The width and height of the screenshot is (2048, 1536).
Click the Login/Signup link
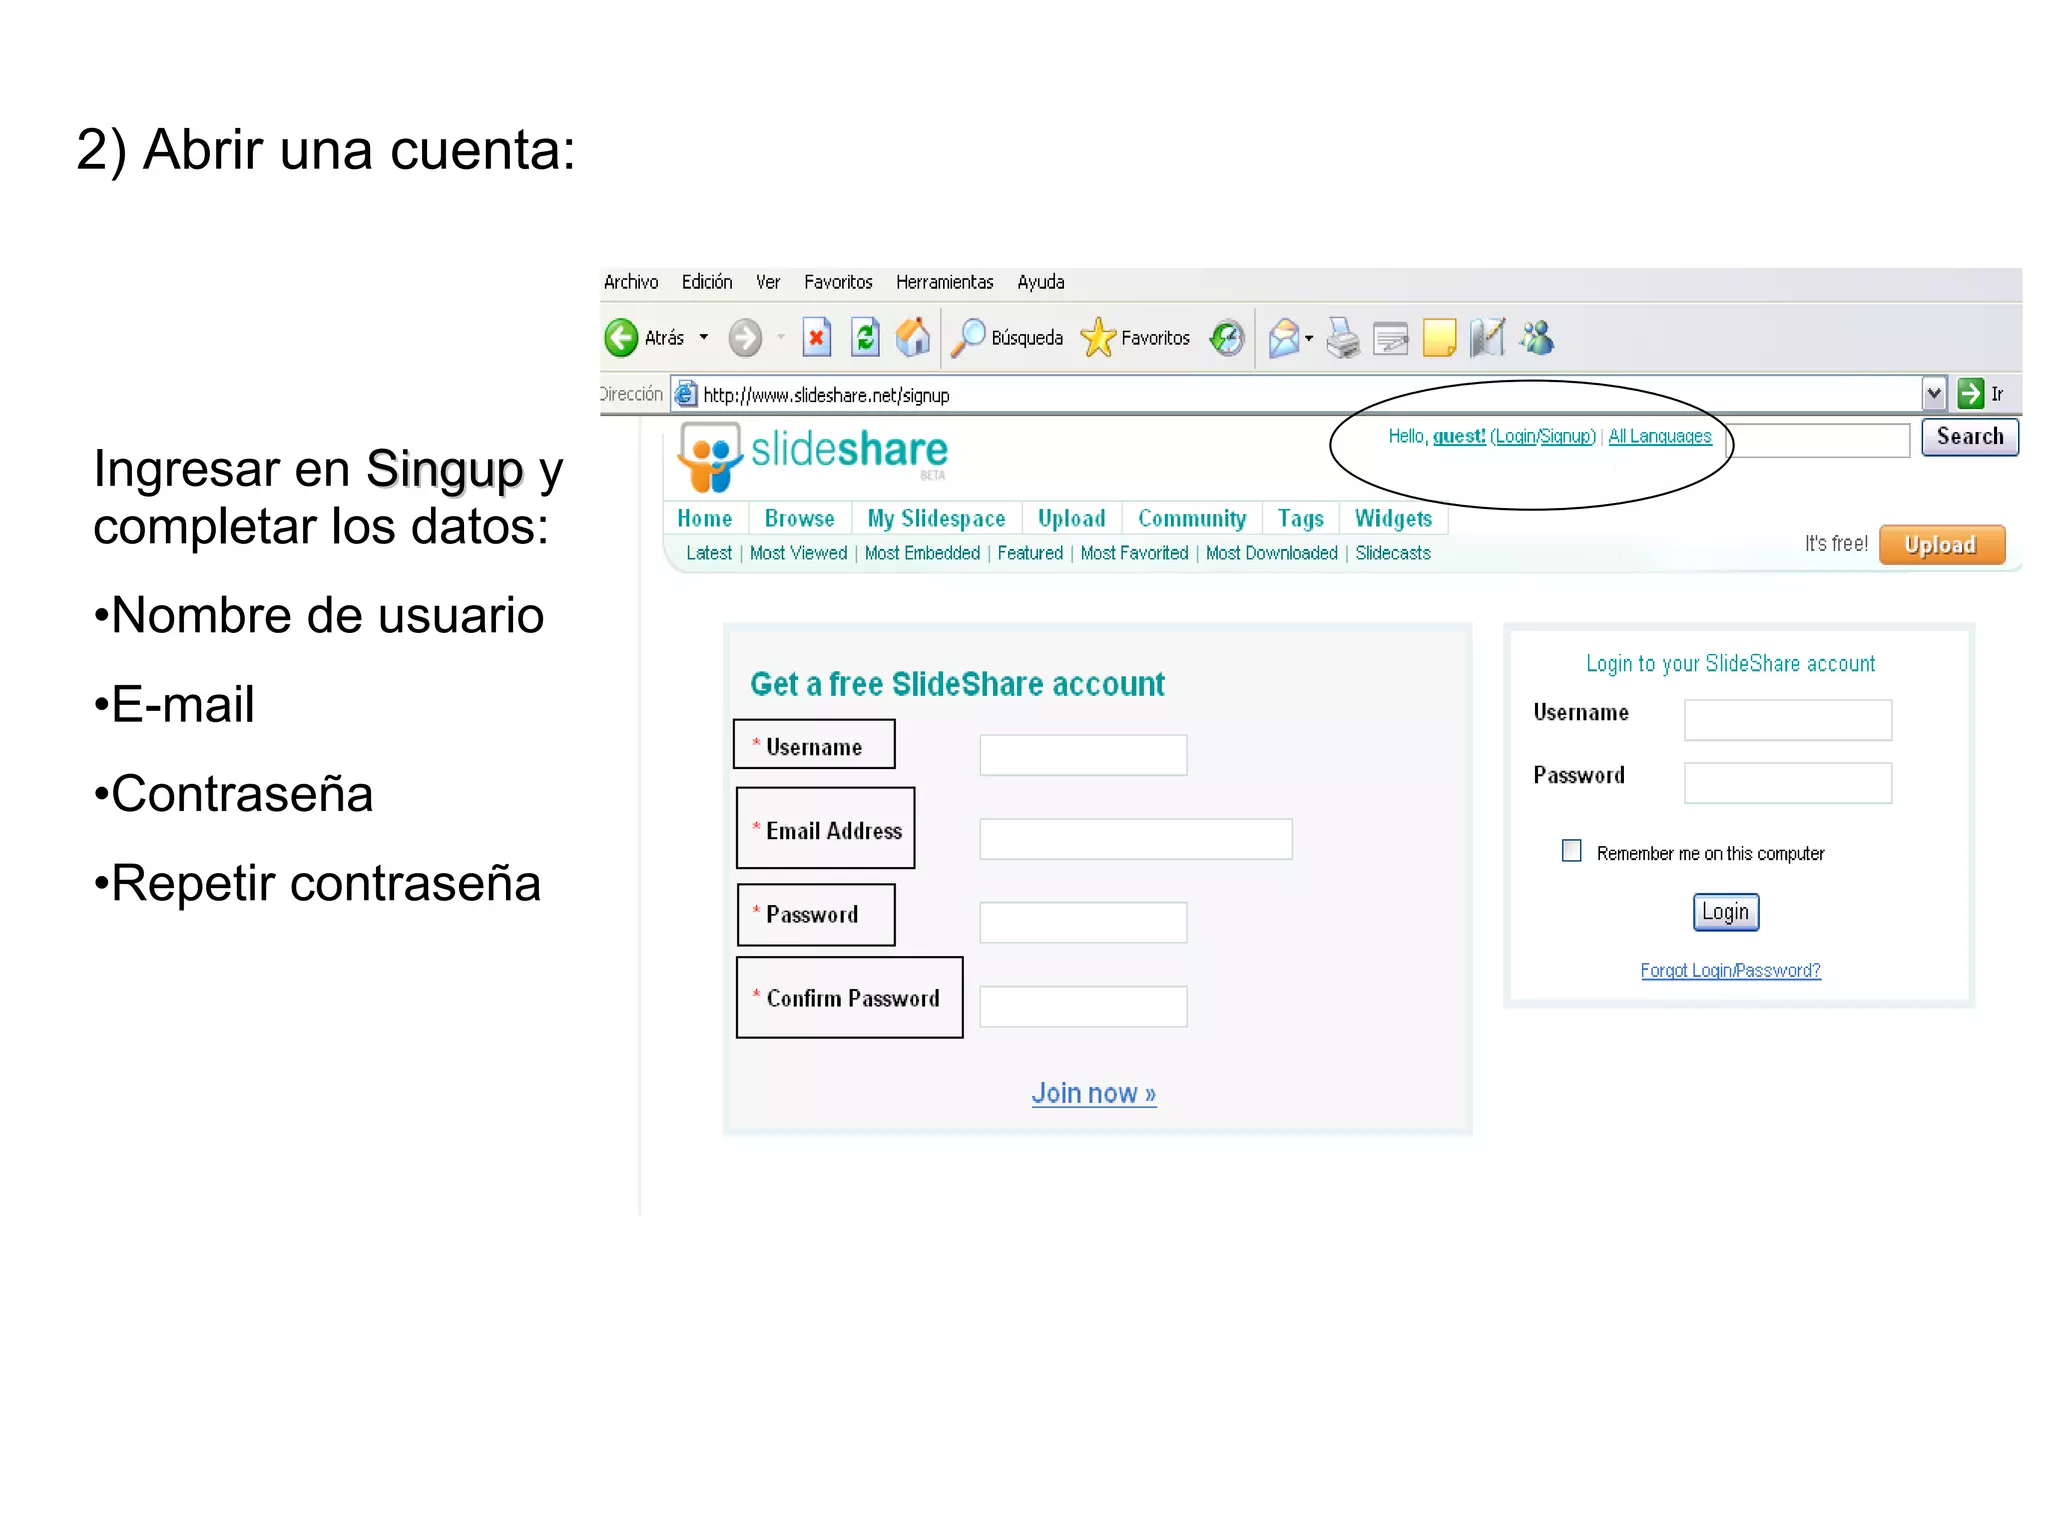click(1543, 436)
